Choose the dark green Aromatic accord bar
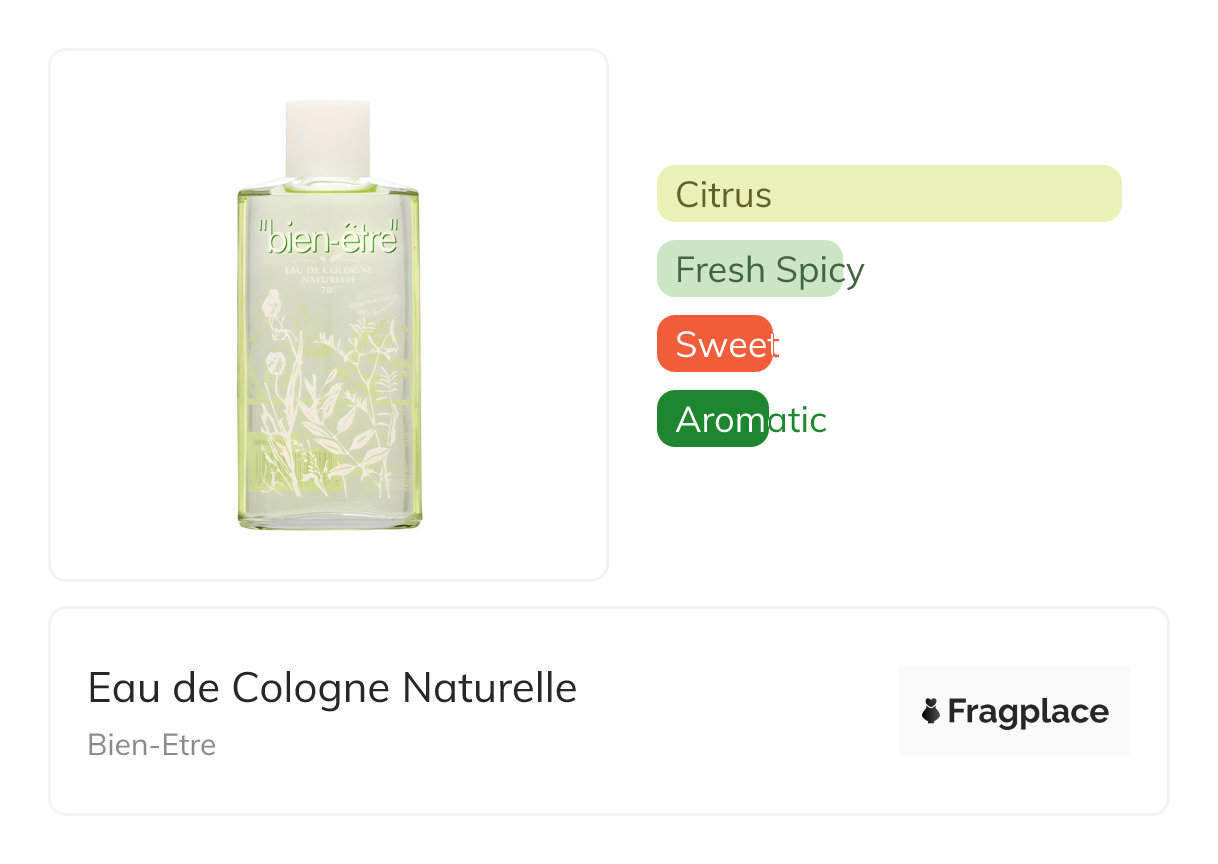This screenshot has width=1218, height=864. tap(712, 419)
